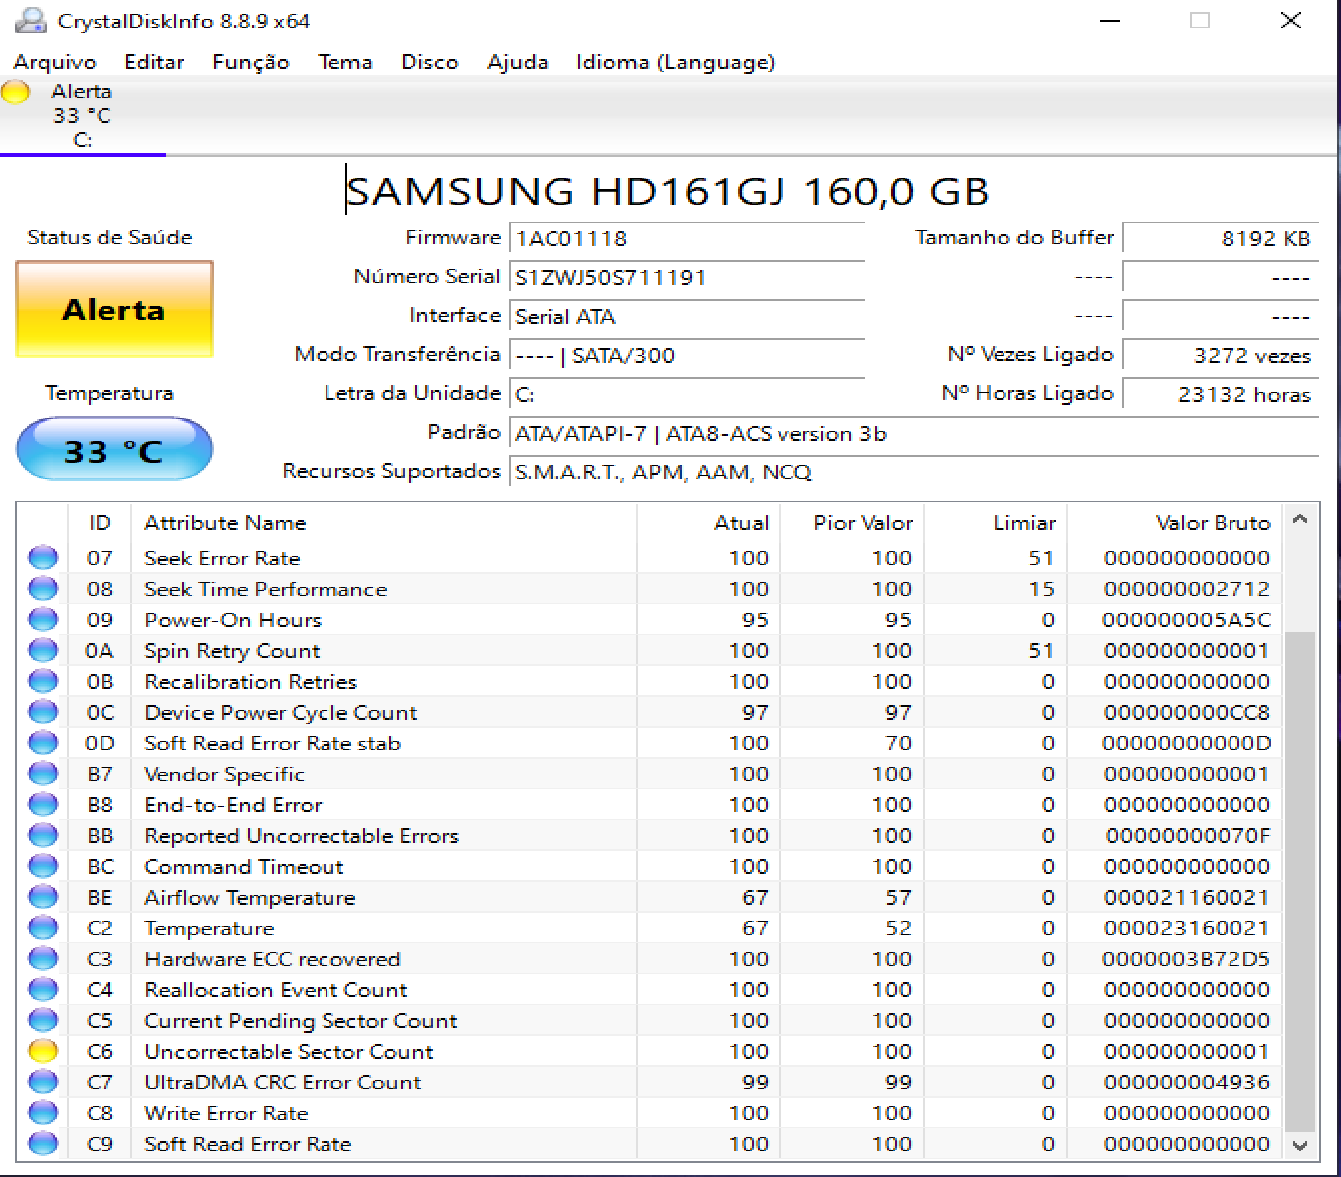Click the Nº Horas Ligado field 23132 horas
Viewport: 1341px width, 1177px height.
[1221, 394]
